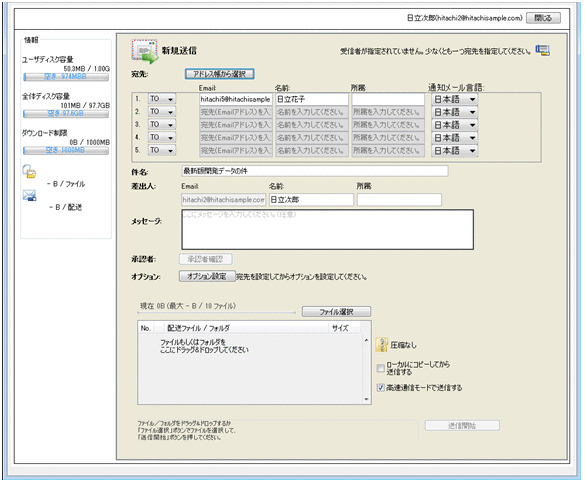Viewport: 585px width, 484px height.
Task: Click inside the message text area
Action: pos(328,229)
